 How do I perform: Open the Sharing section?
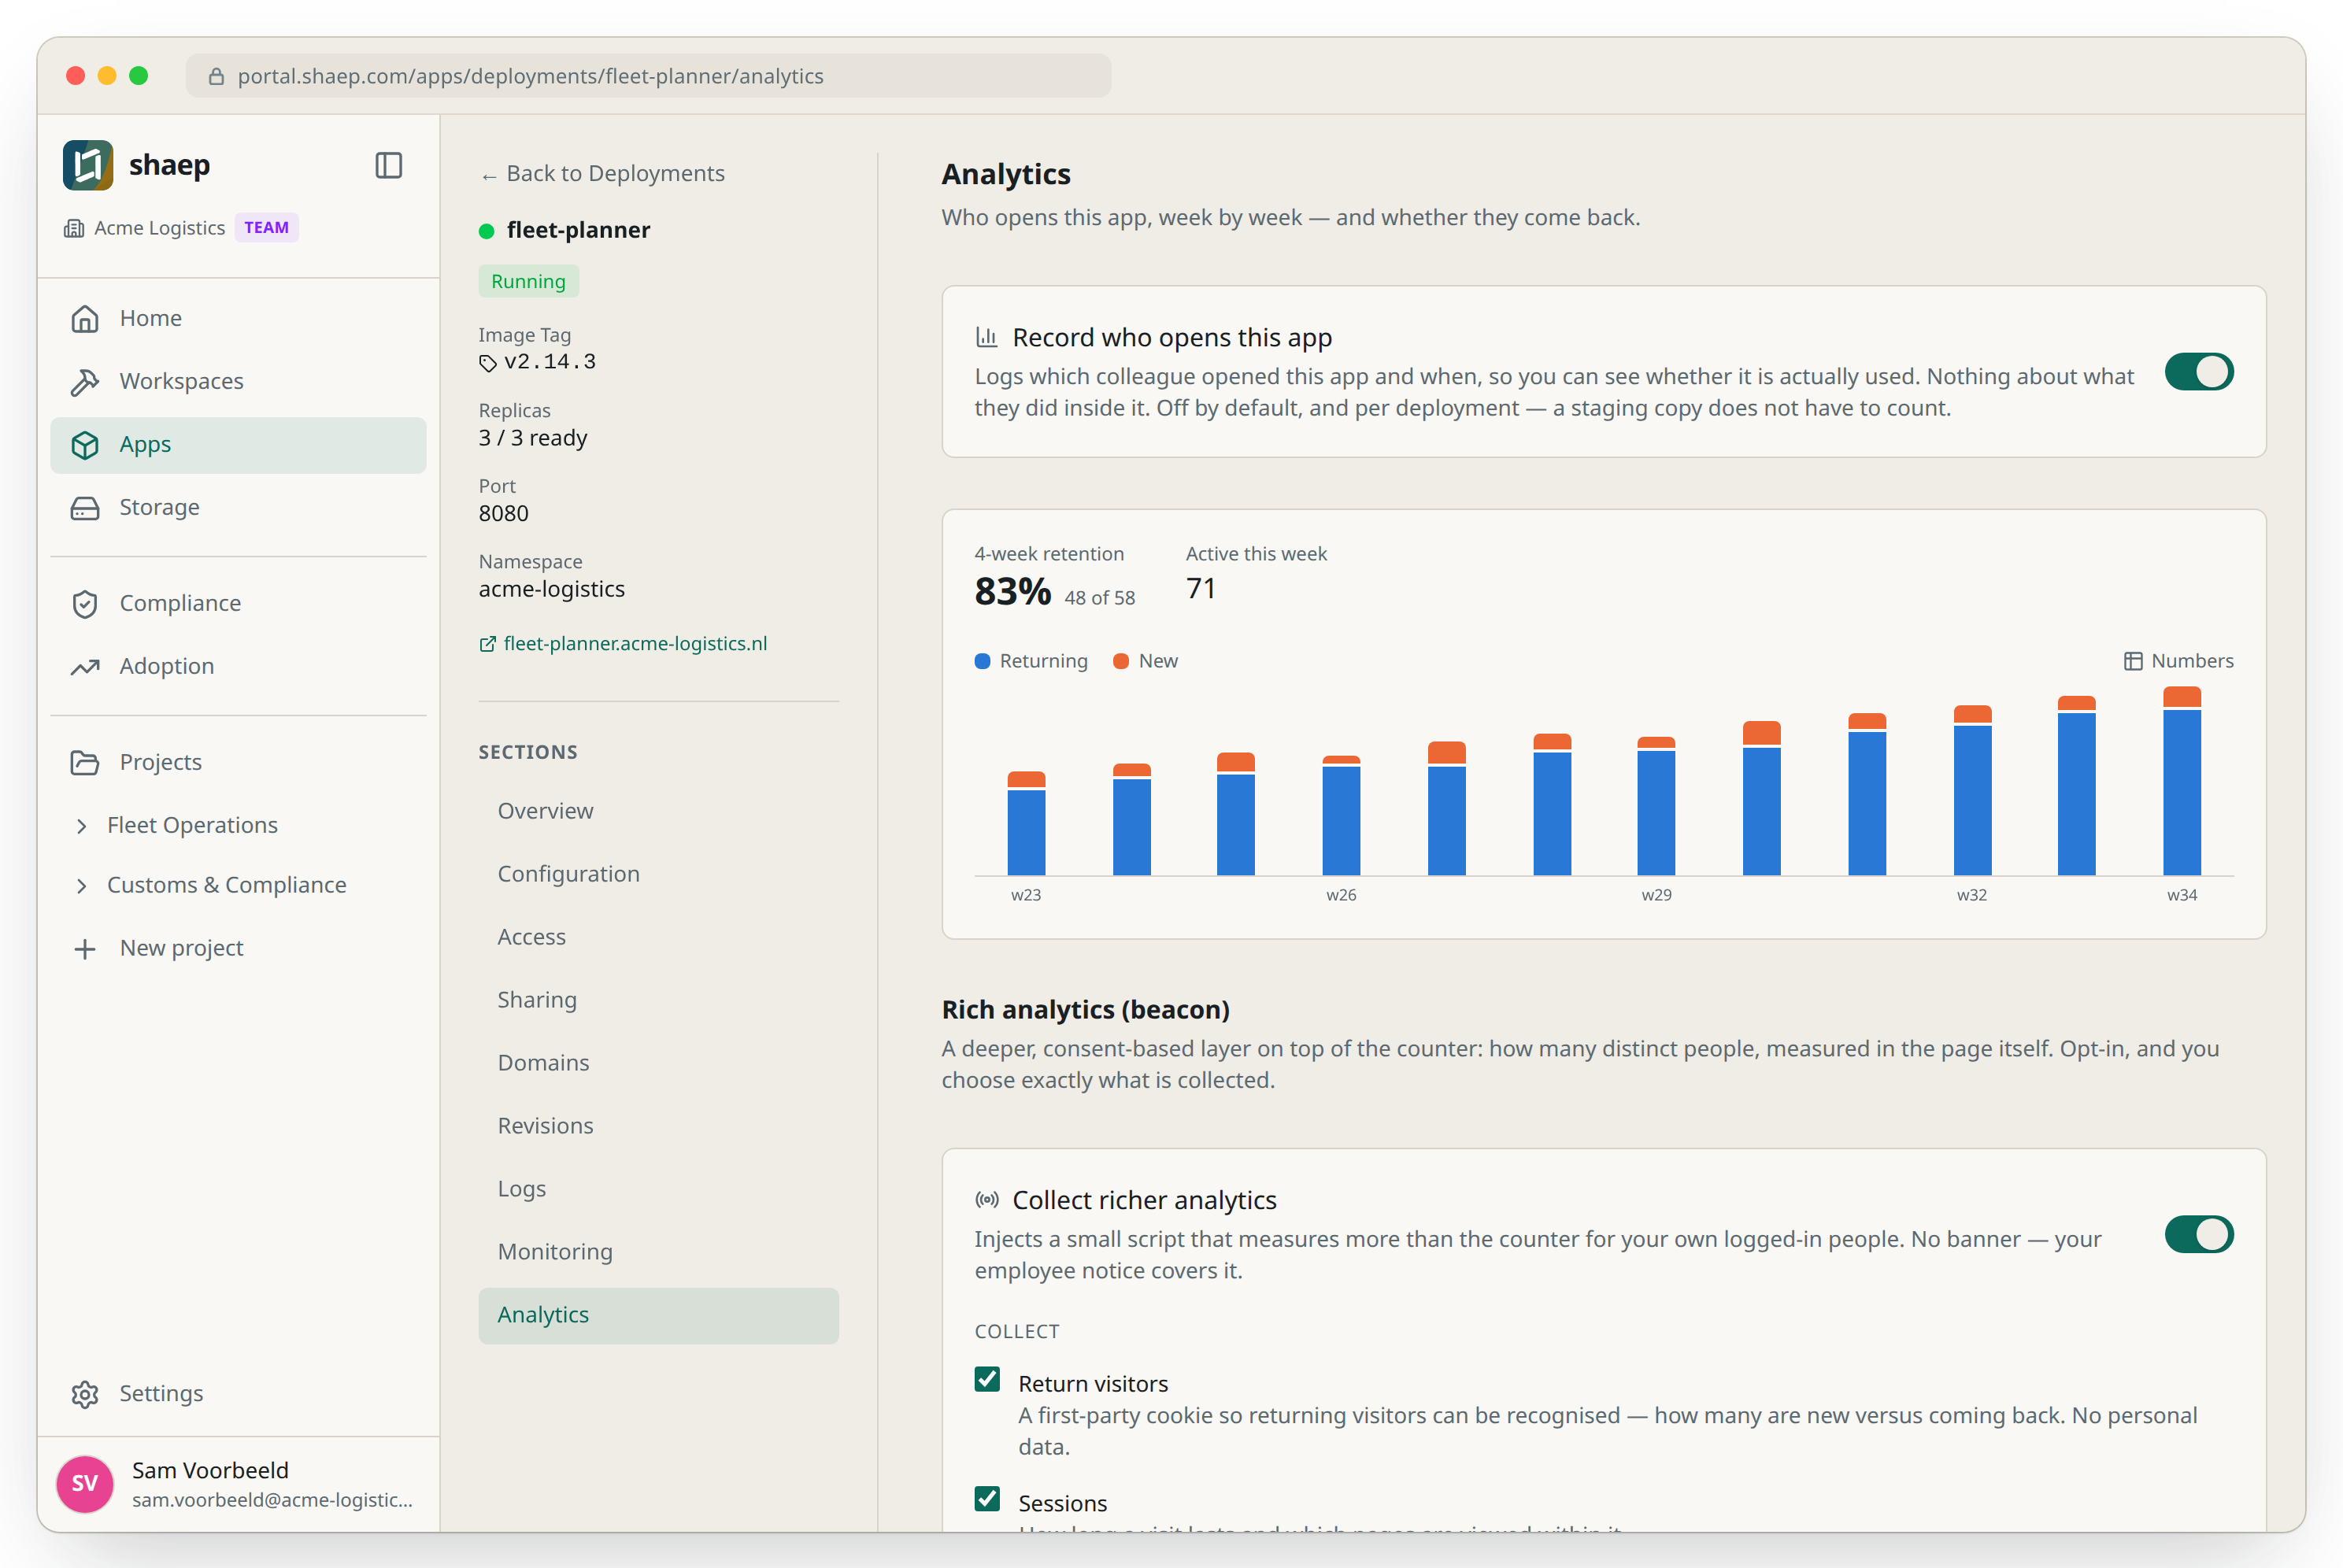point(658,1000)
